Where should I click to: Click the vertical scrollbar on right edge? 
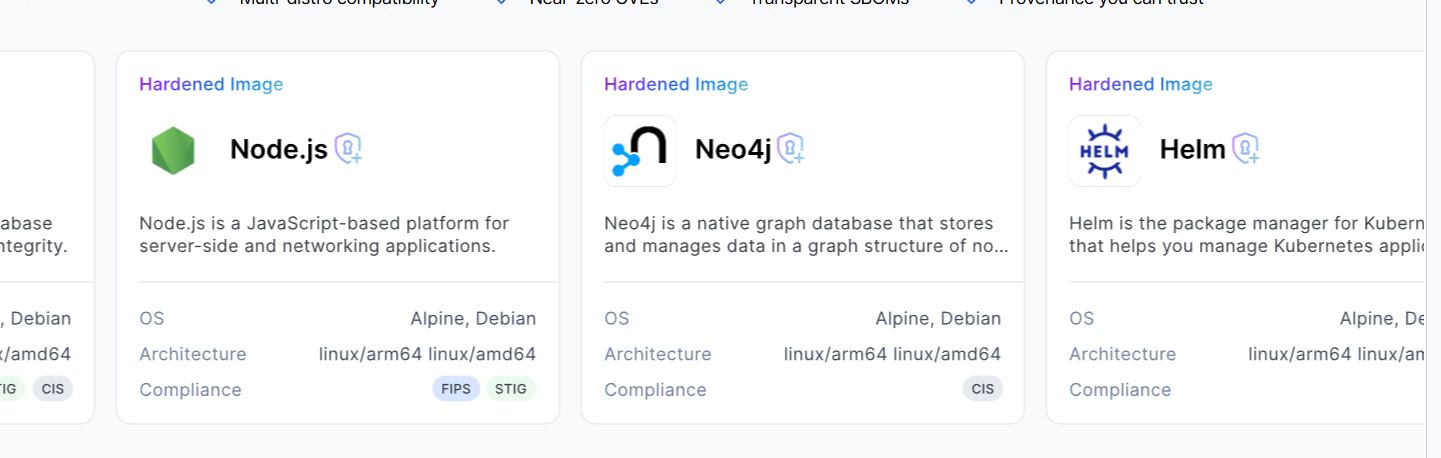pos(1432,229)
